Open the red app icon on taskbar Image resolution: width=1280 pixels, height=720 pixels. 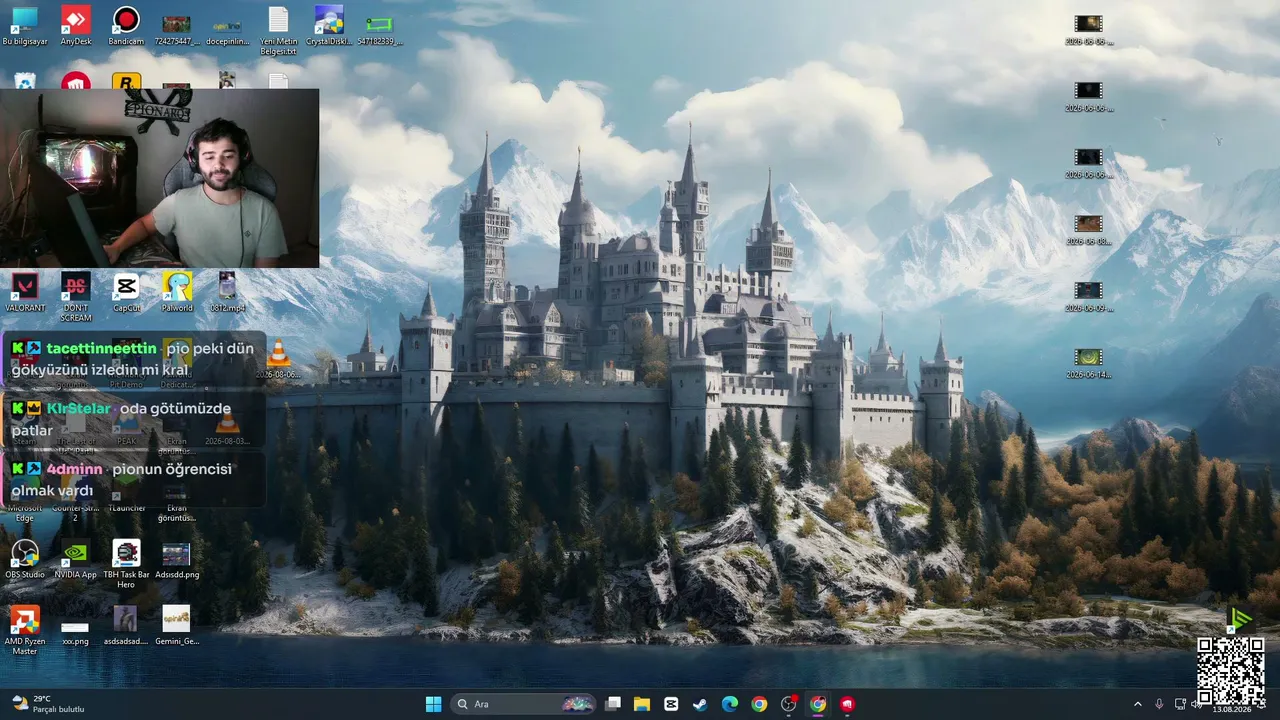pyautogui.click(x=847, y=704)
